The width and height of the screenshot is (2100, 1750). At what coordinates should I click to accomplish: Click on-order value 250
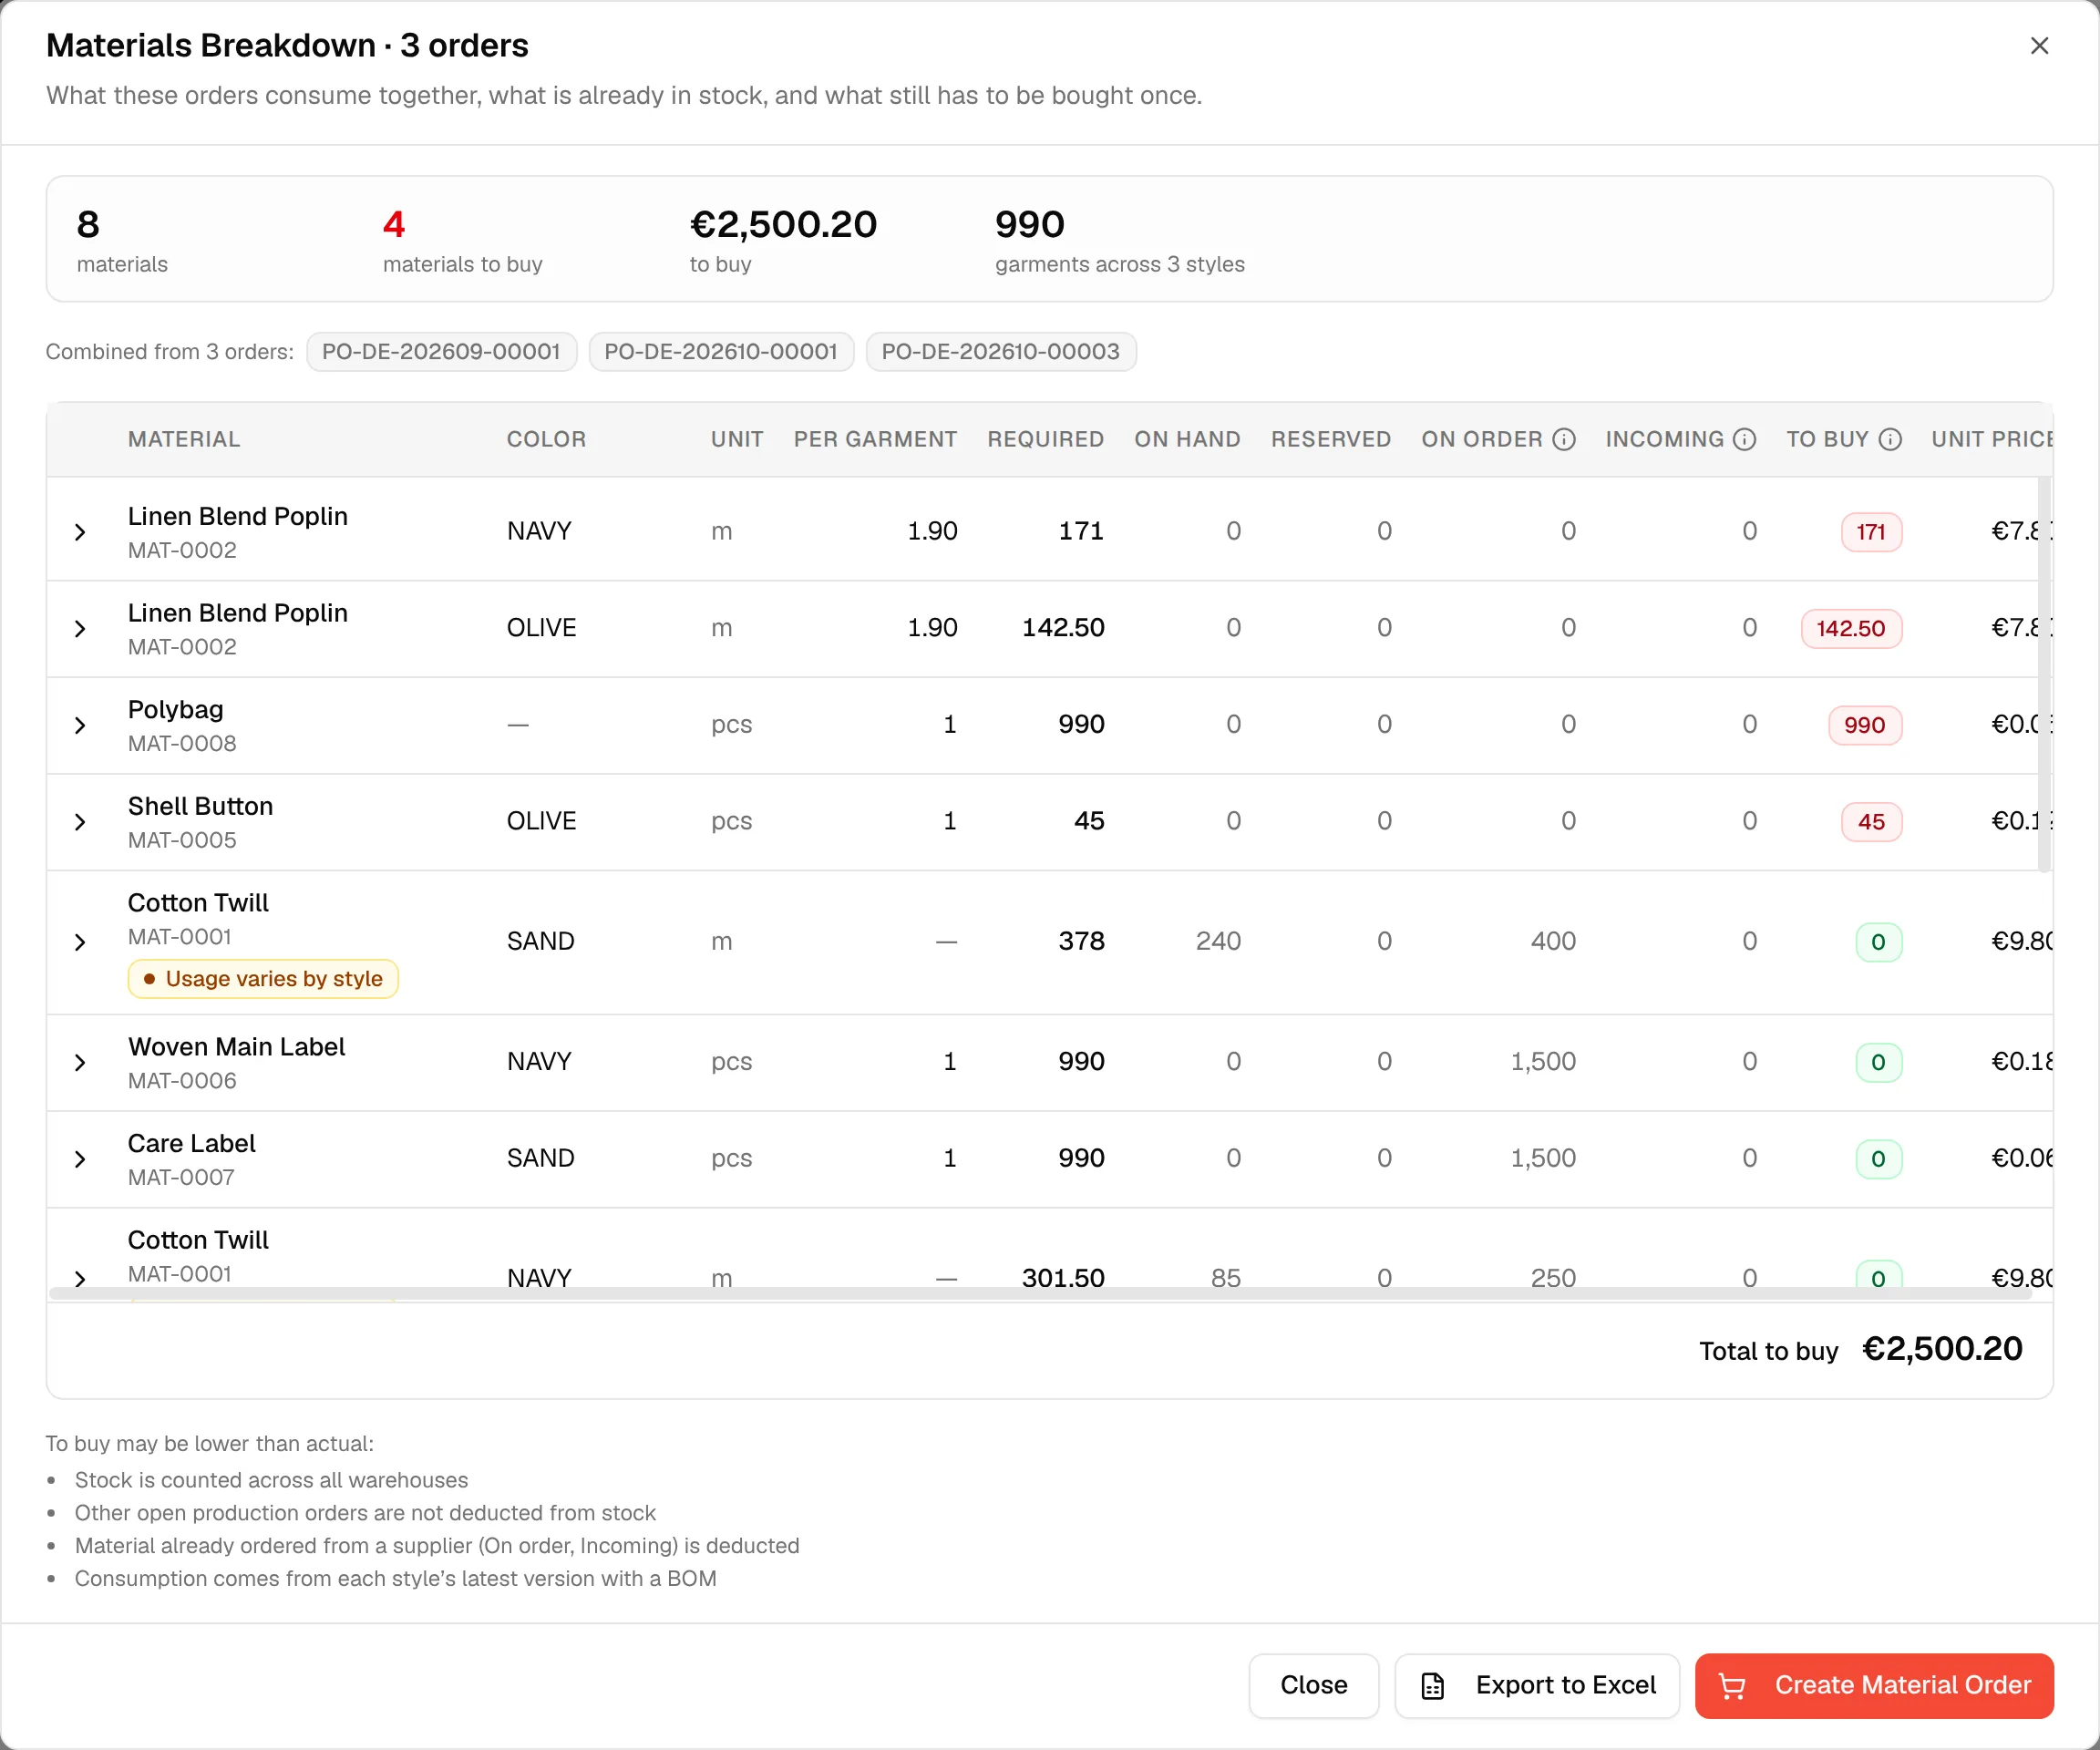pyautogui.click(x=1553, y=1278)
